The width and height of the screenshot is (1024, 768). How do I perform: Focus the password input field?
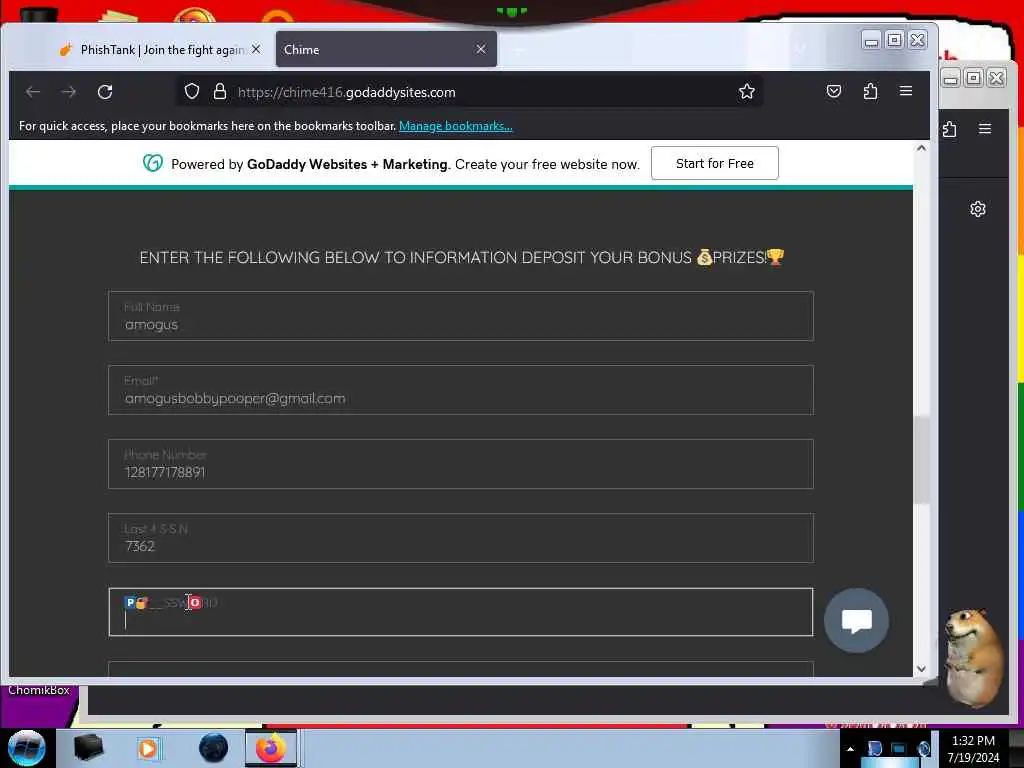460,612
